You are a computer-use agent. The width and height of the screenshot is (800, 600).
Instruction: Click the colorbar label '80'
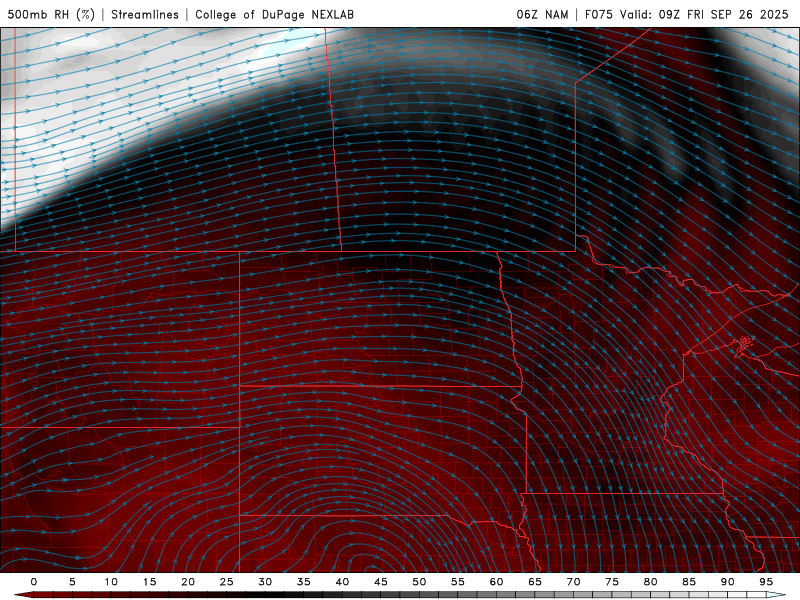(x=651, y=582)
